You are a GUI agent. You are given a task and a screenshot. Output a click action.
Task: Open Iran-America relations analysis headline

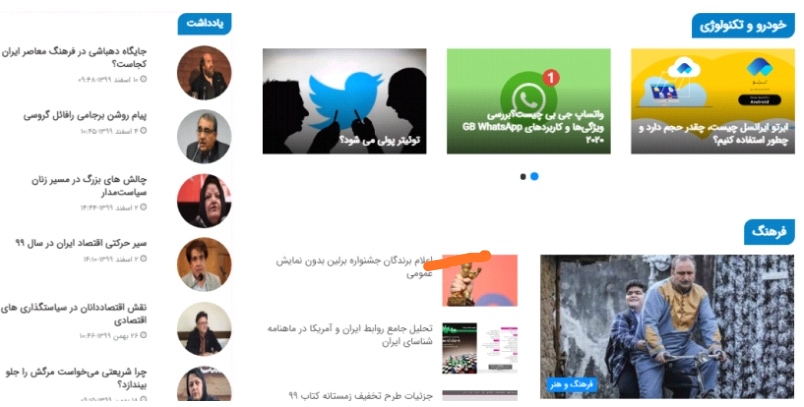350,335
